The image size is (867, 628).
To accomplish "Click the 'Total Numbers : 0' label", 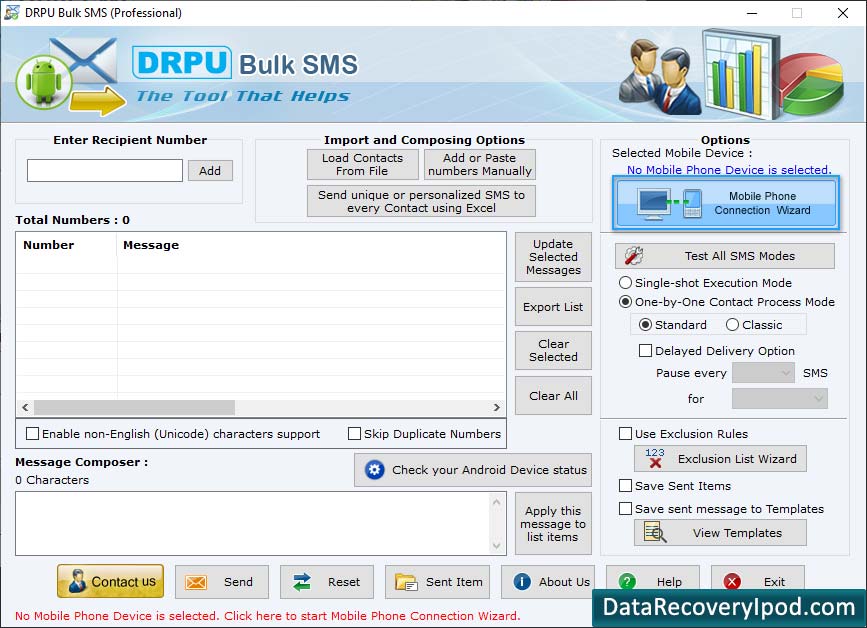I will 72,220.
